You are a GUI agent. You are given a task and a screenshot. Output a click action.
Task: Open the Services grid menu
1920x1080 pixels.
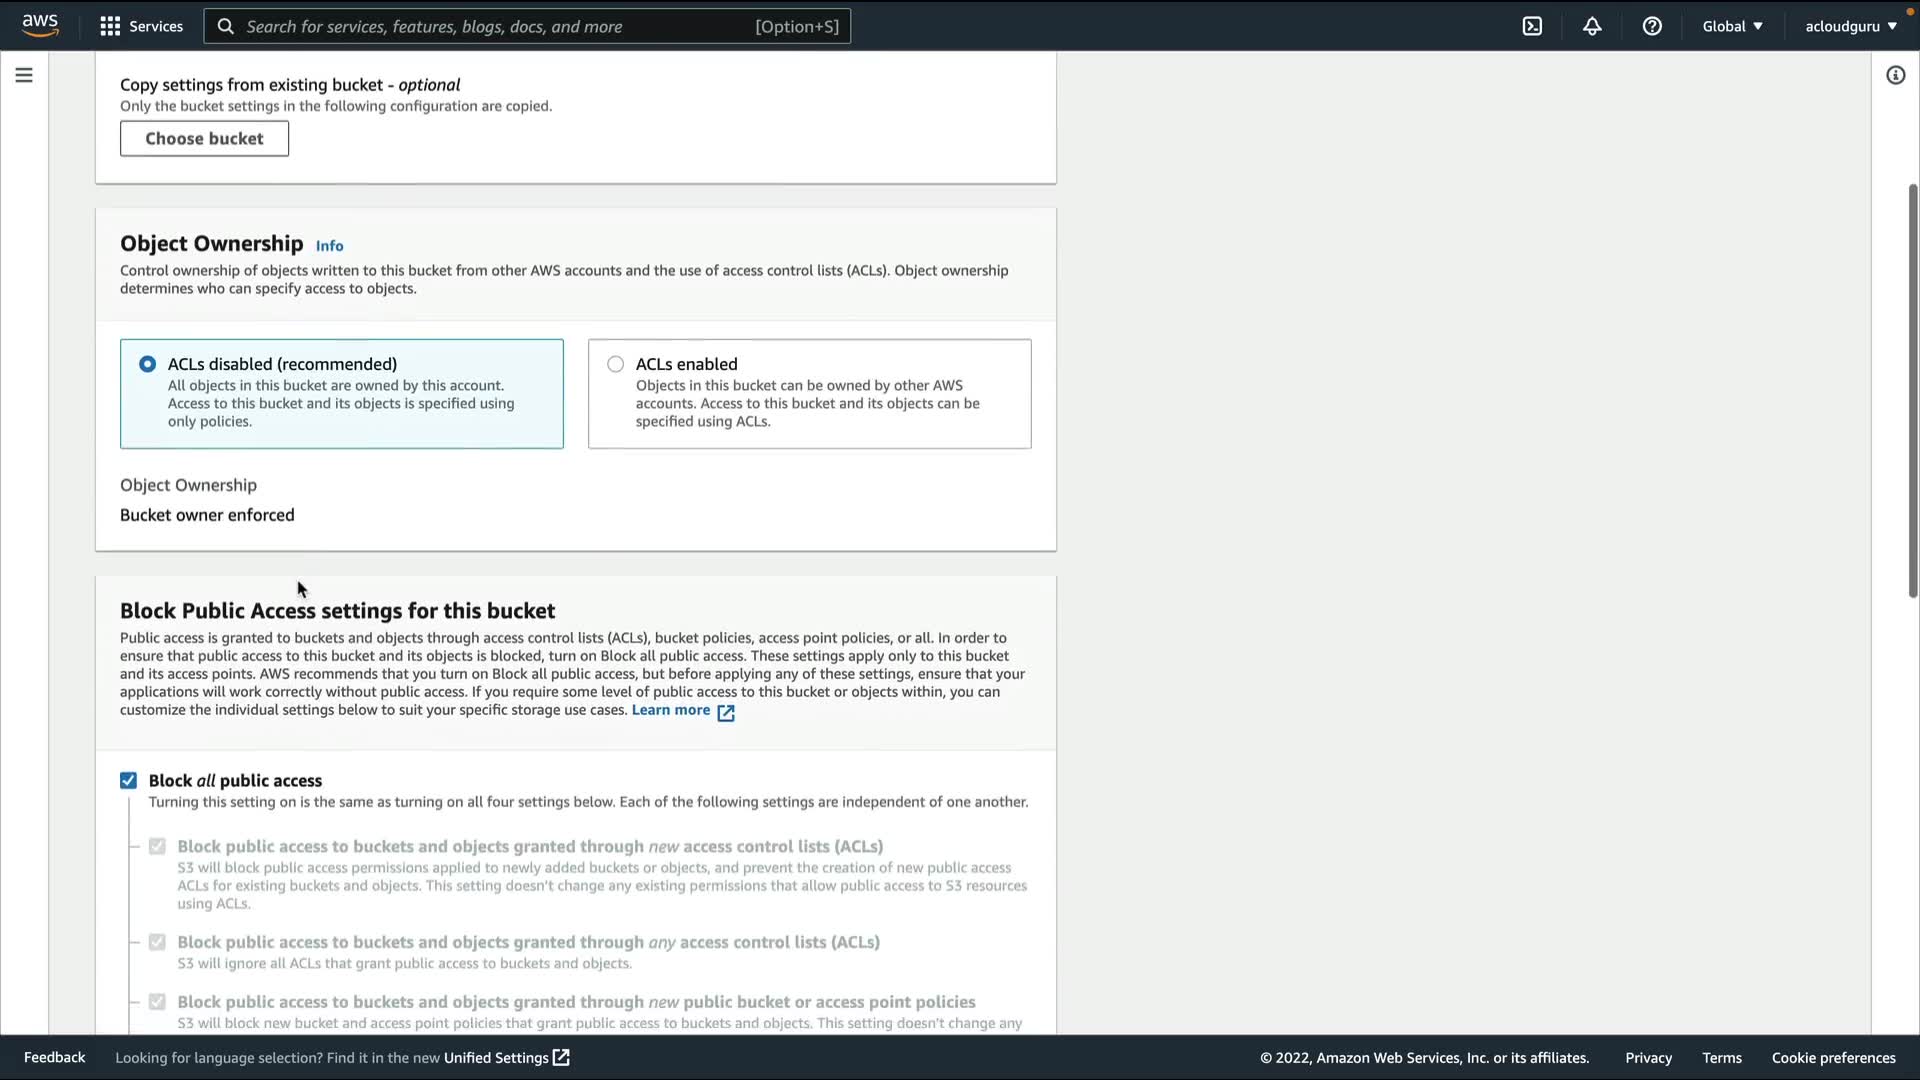141,26
